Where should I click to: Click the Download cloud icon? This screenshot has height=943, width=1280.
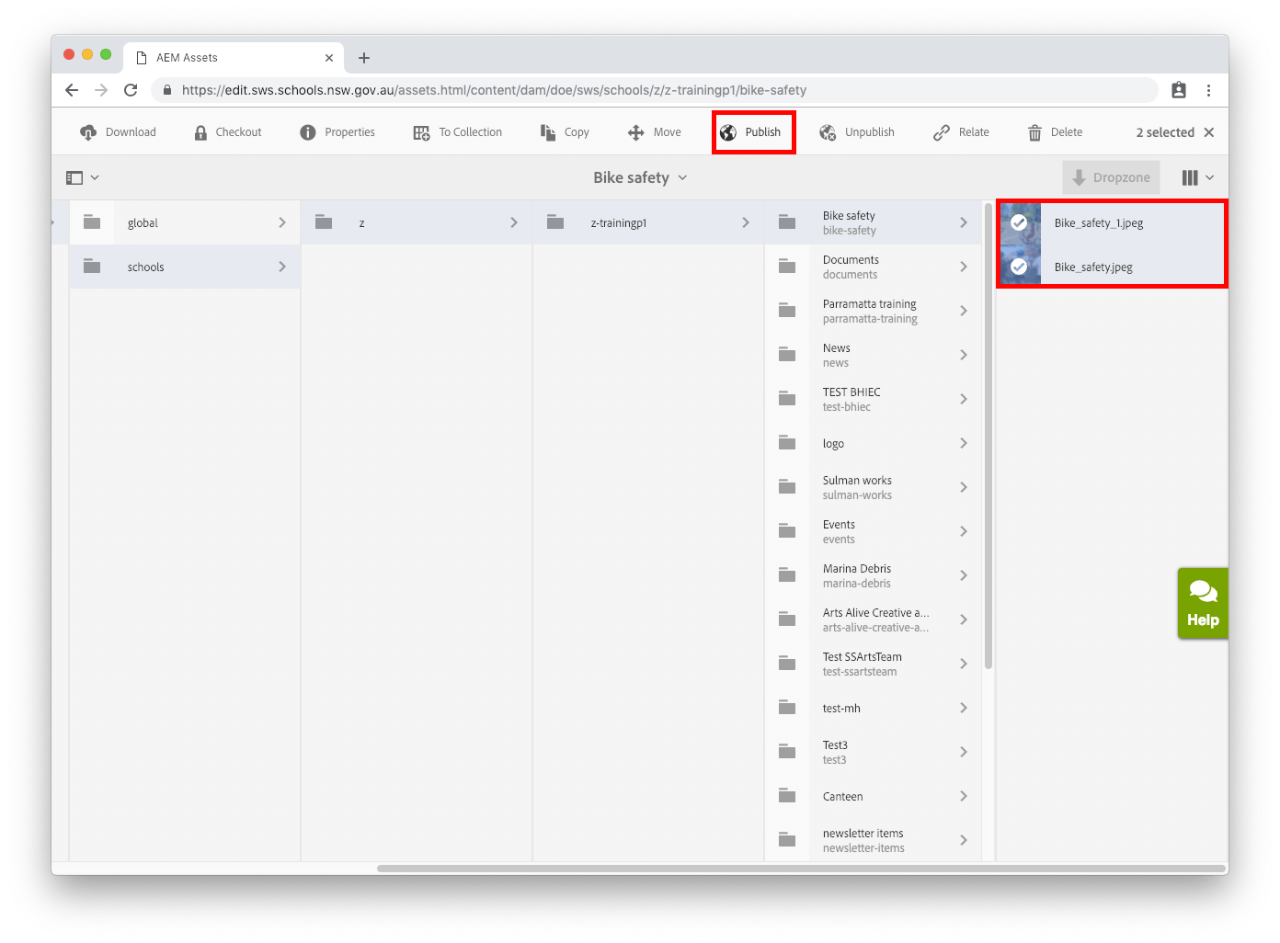pyautogui.click(x=88, y=132)
